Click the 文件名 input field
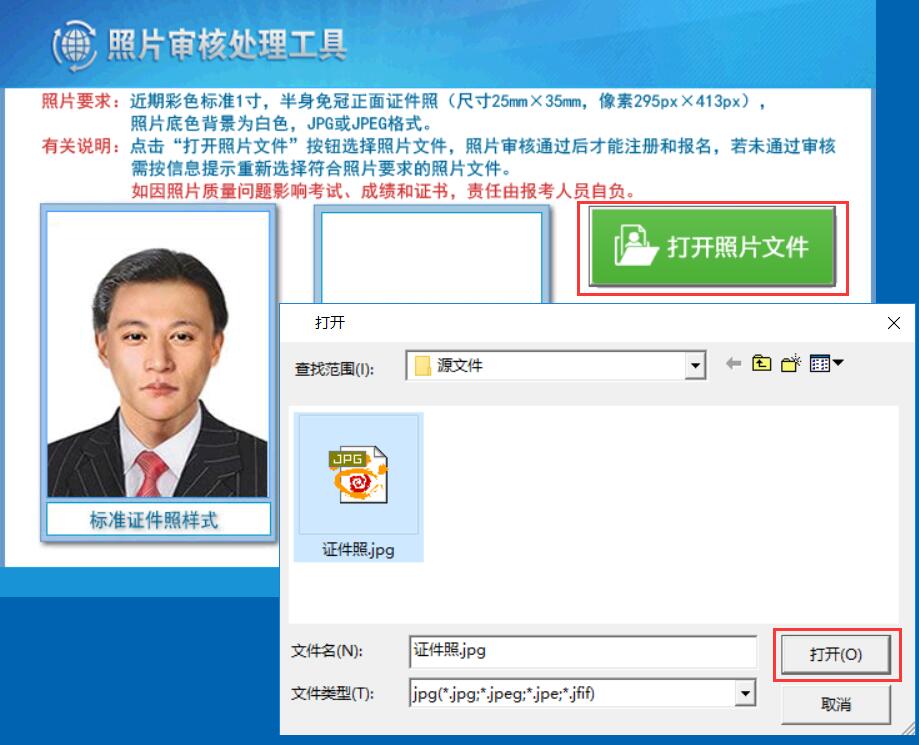The image size is (919, 745). [582, 651]
